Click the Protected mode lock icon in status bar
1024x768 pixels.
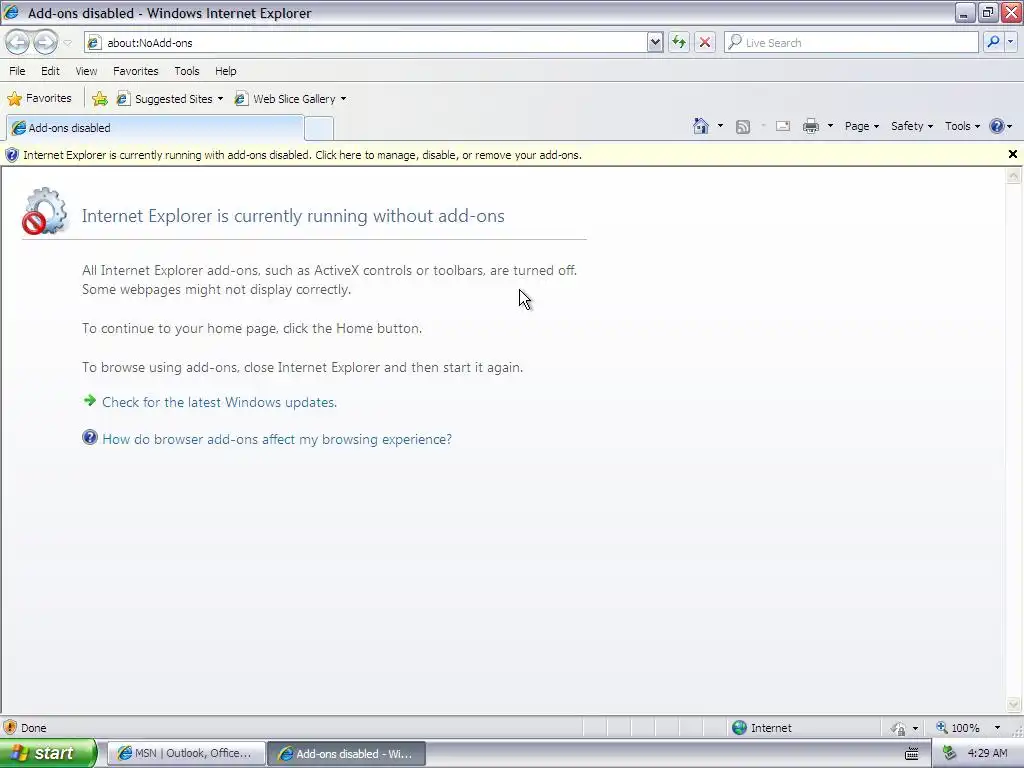899,728
